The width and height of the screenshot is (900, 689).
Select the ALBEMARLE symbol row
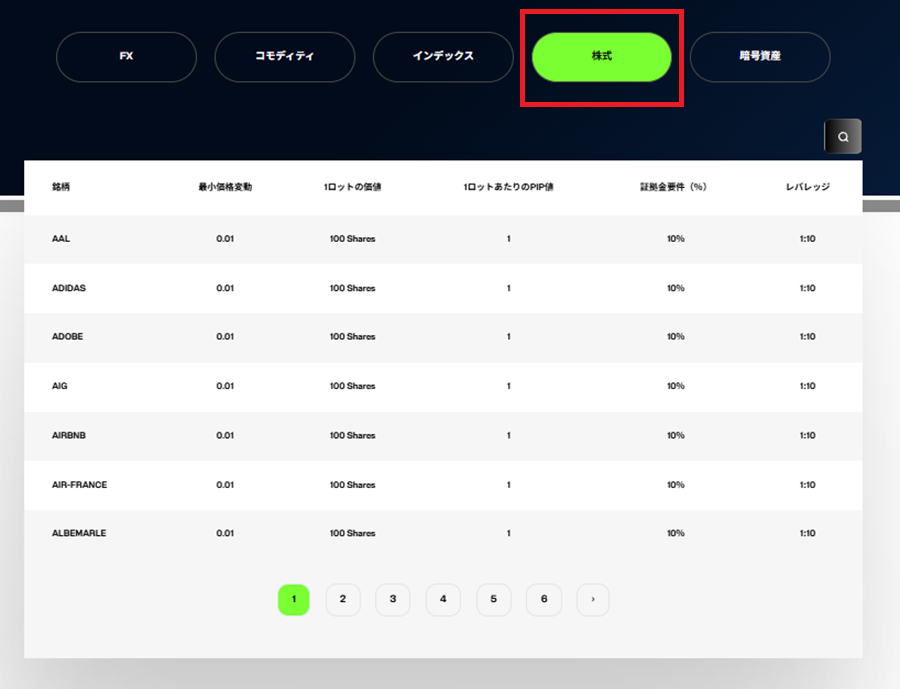coord(443,533)
